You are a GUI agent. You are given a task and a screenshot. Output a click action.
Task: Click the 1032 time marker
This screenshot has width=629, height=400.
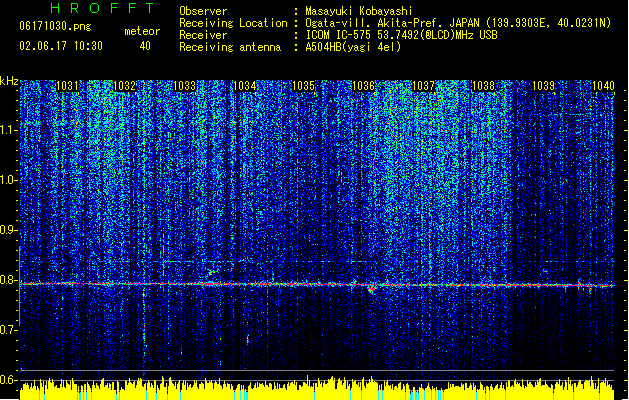125,86
